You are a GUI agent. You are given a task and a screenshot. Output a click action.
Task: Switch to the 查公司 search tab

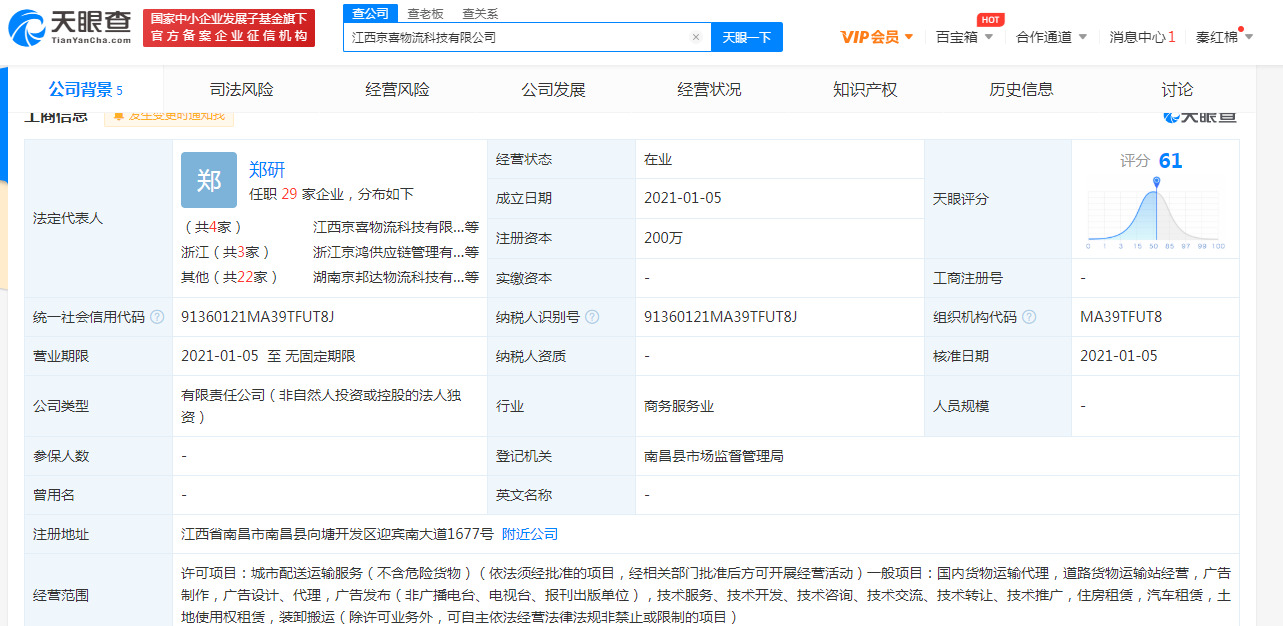pyautogui.click(x=369, y=13)
